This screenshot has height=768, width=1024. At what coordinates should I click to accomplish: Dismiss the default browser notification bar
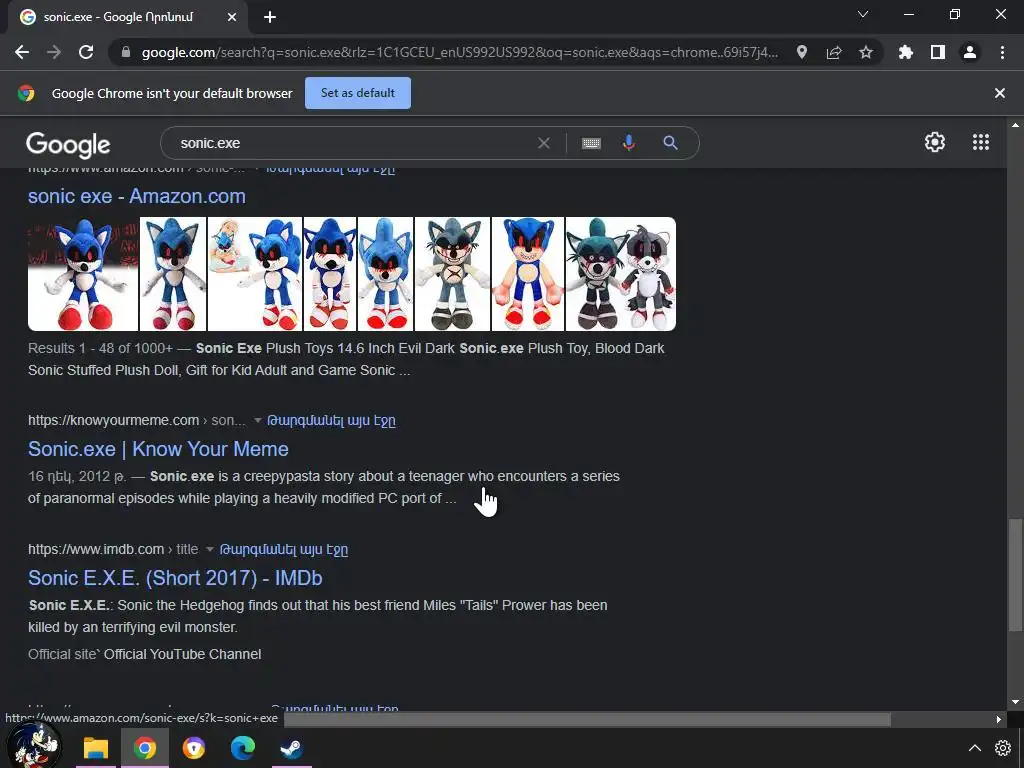click(x=1000, y=93)
